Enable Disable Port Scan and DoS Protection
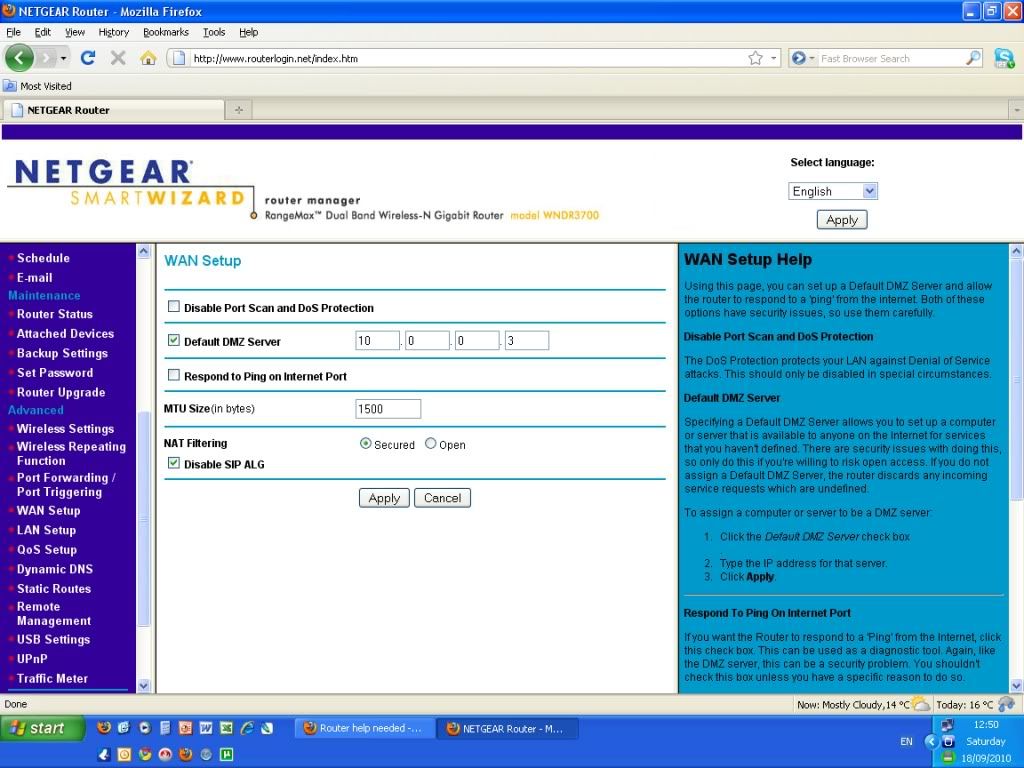 pyautogui.click(x=174, y=306)
